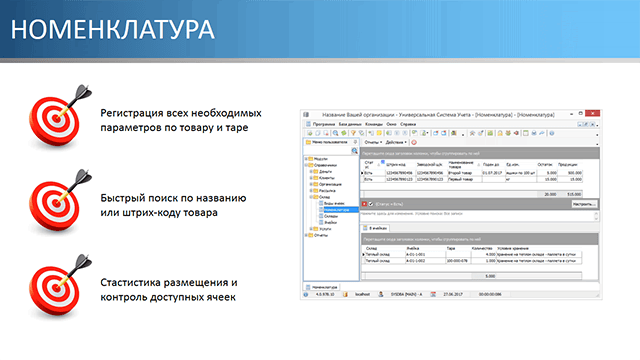Click the green refresh arrows toolbar icon

pos(344,133)
